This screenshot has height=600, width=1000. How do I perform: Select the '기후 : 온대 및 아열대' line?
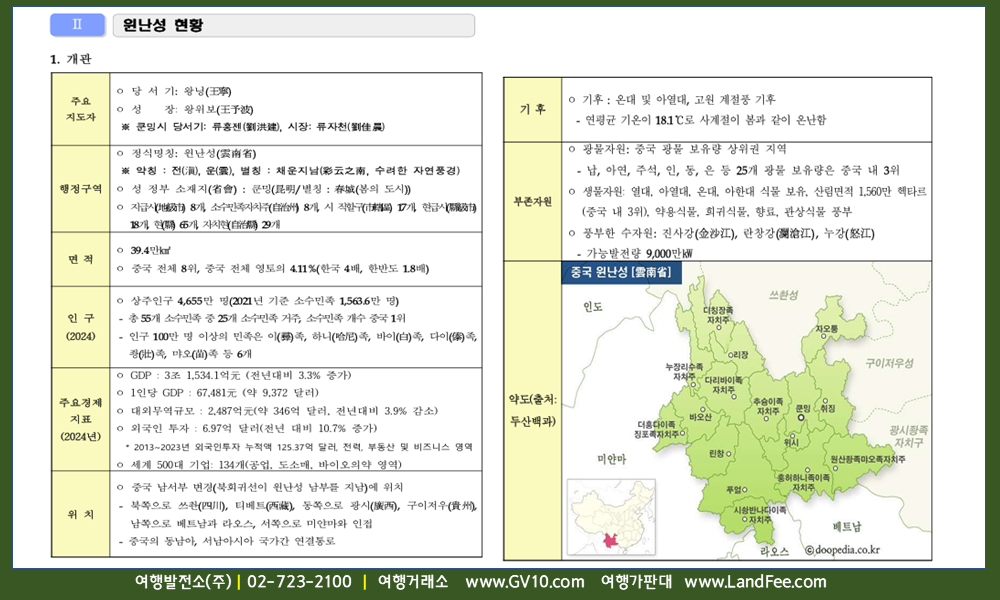[672, 99]
